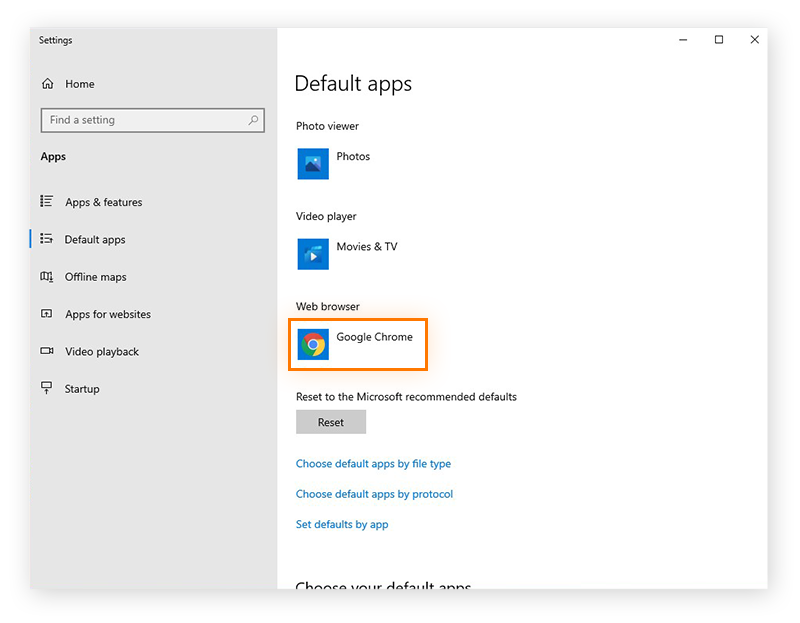The image size is (800, 623).
Task: Open Choose default apps by protocol
Action: tap(374, 494)
